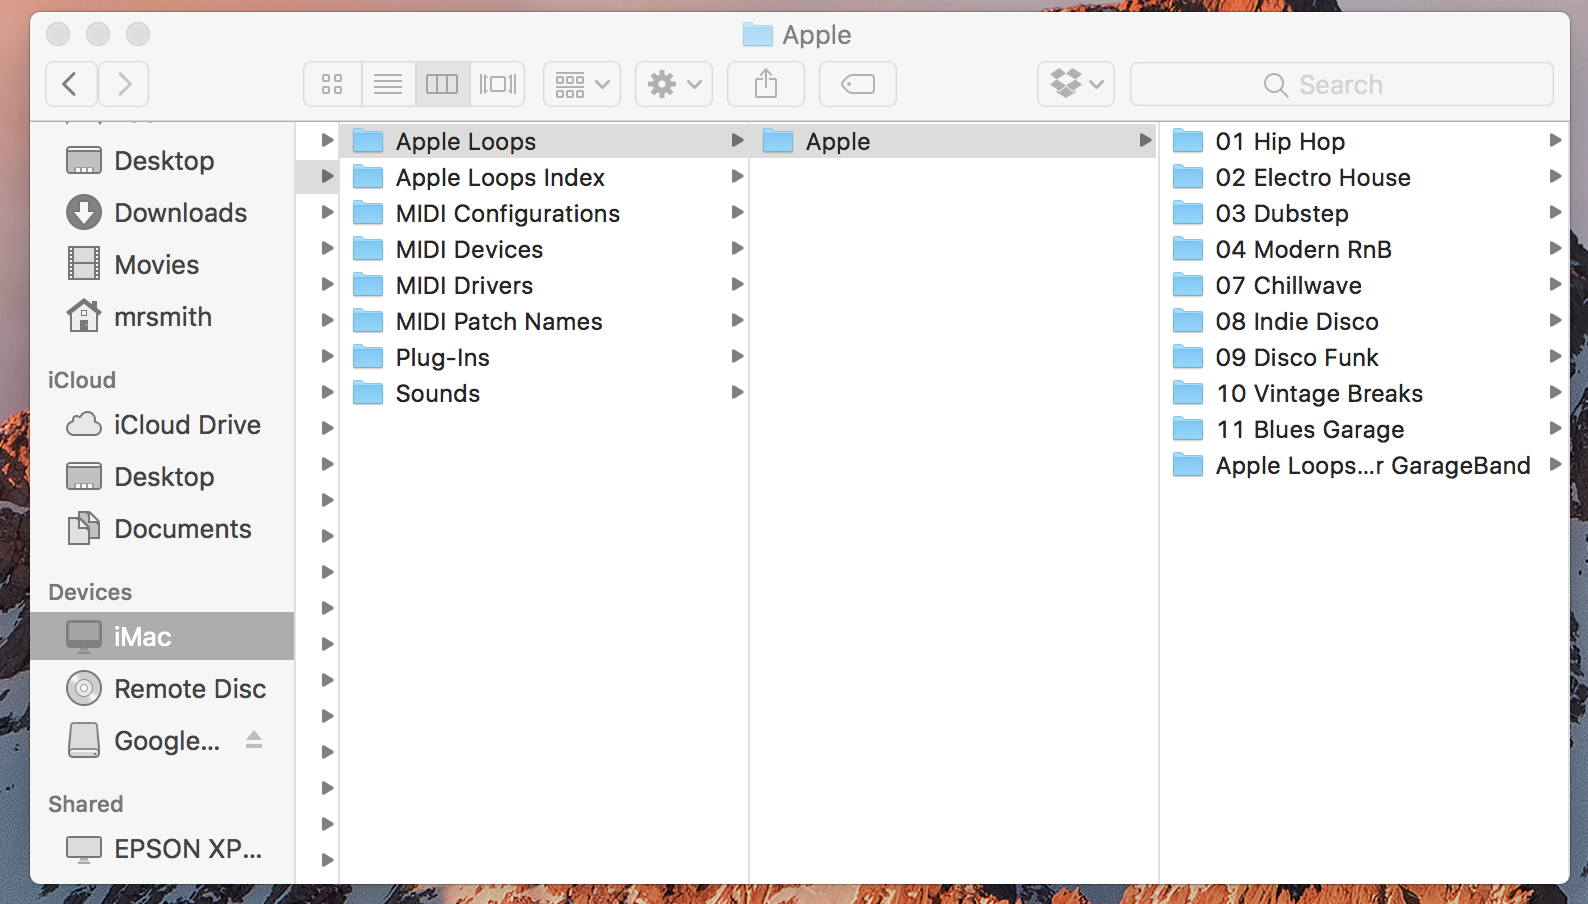Select the Sounds folder
Viewport: 1588px width, 904px height.
pyautogui.click(x=544, y=393)
